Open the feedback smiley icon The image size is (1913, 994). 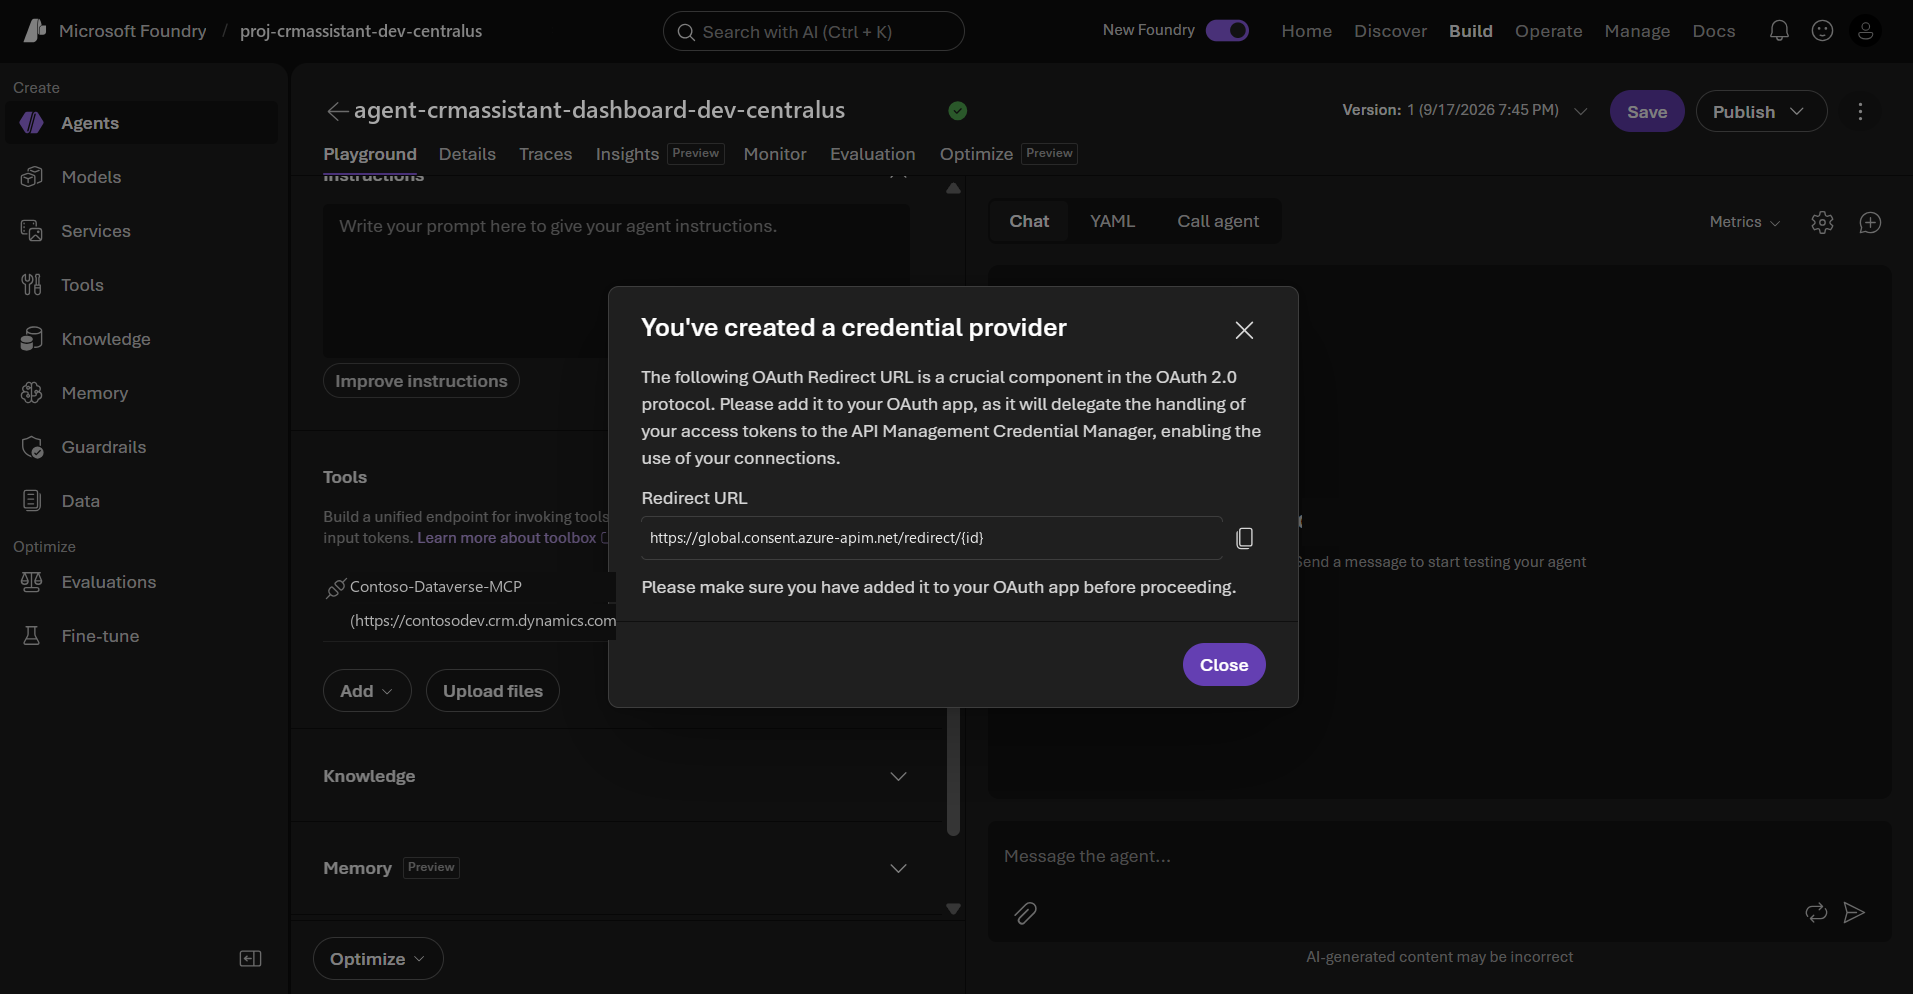(1823, 31)
